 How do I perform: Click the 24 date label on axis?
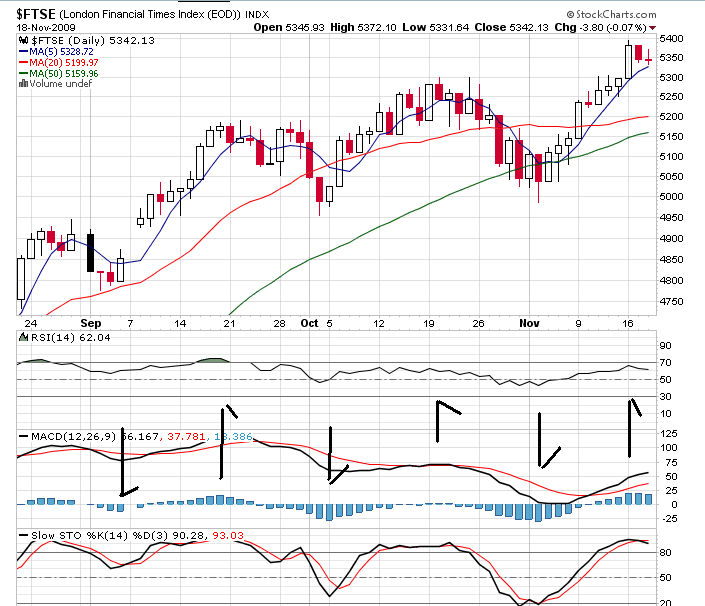(31, 323)
